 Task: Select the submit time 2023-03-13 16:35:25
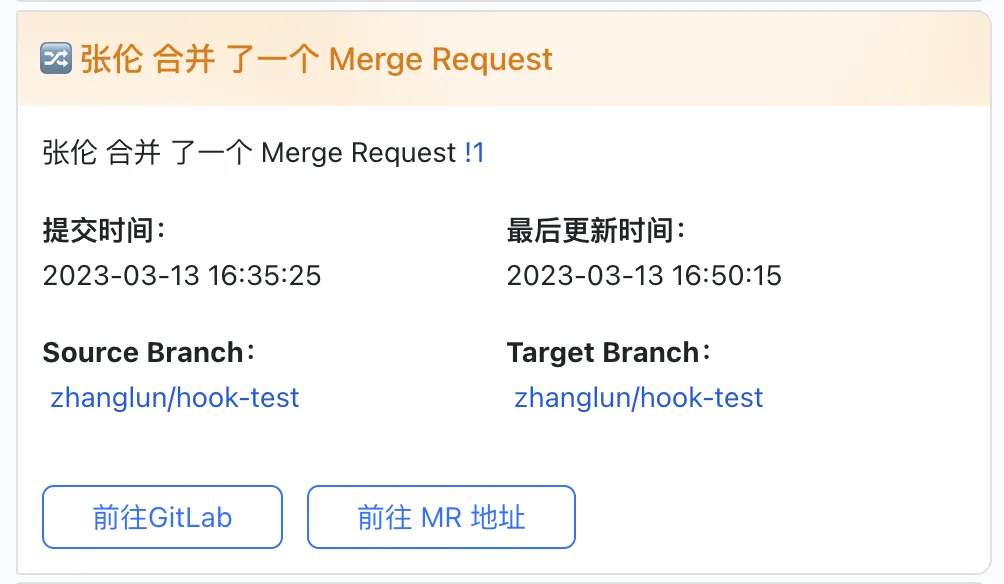[x=182, y=276]
